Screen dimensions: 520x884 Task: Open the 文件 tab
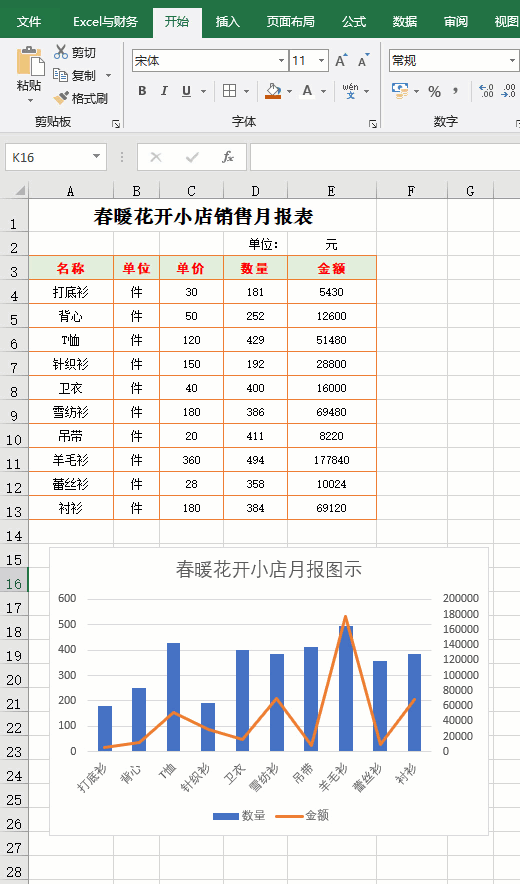[29, 22]
